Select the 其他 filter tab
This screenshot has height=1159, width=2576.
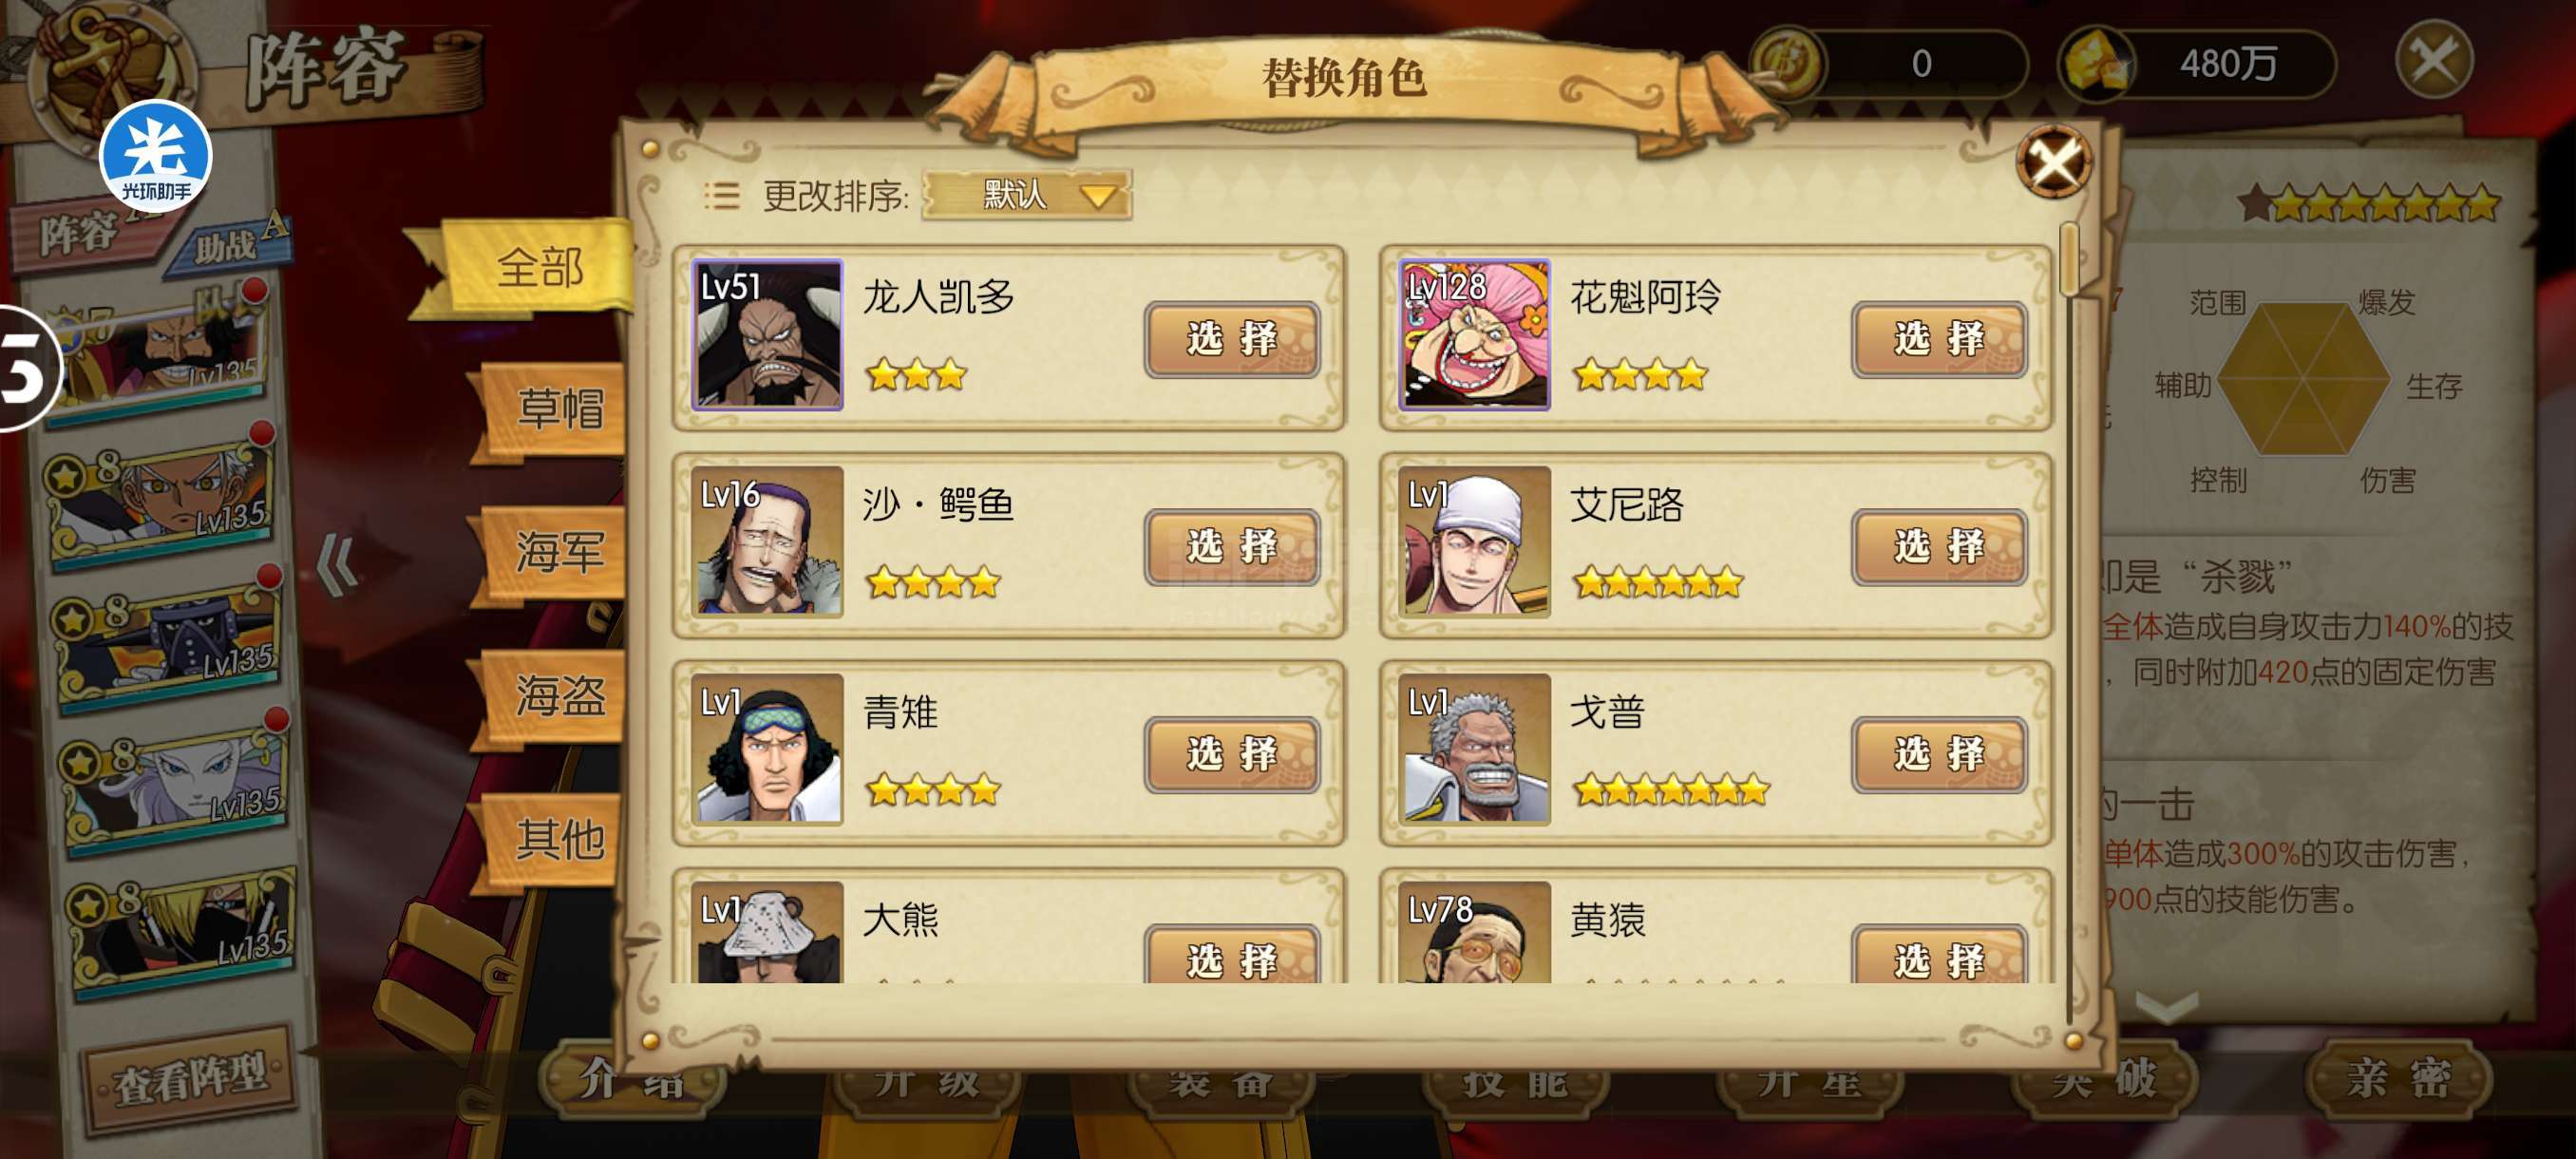click(555, 839)
